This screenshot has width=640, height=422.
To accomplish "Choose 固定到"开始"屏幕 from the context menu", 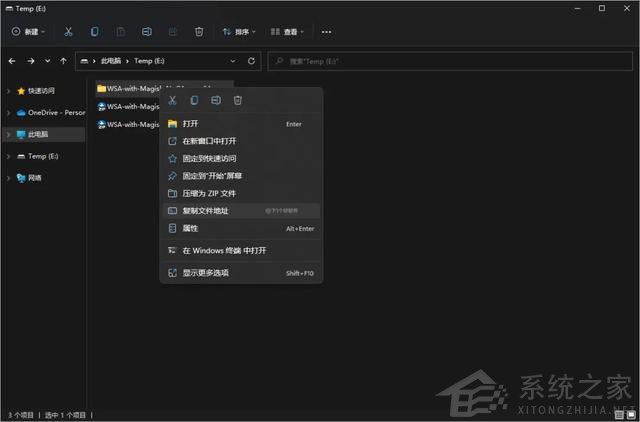I will click(x=241, y=176).
